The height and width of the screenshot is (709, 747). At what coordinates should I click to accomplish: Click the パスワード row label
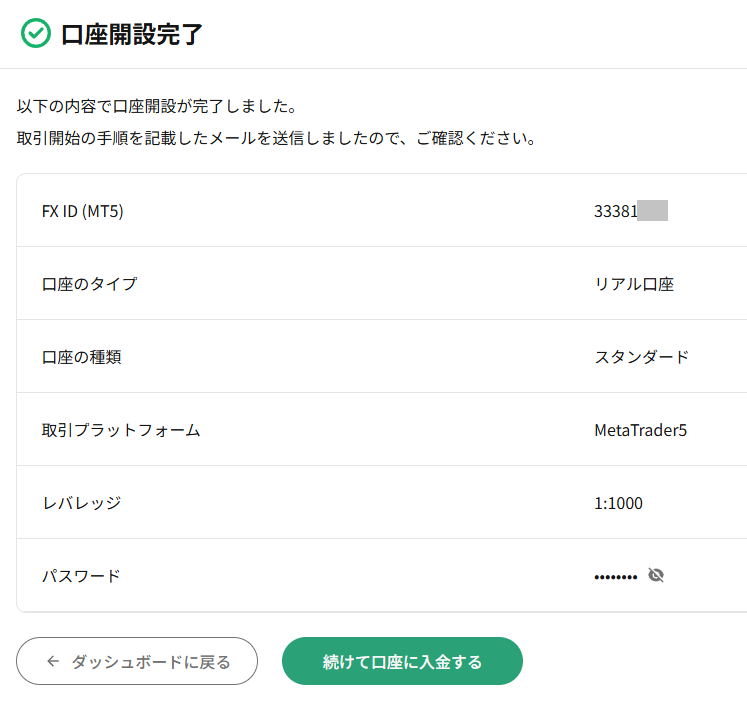click(81, 576)
